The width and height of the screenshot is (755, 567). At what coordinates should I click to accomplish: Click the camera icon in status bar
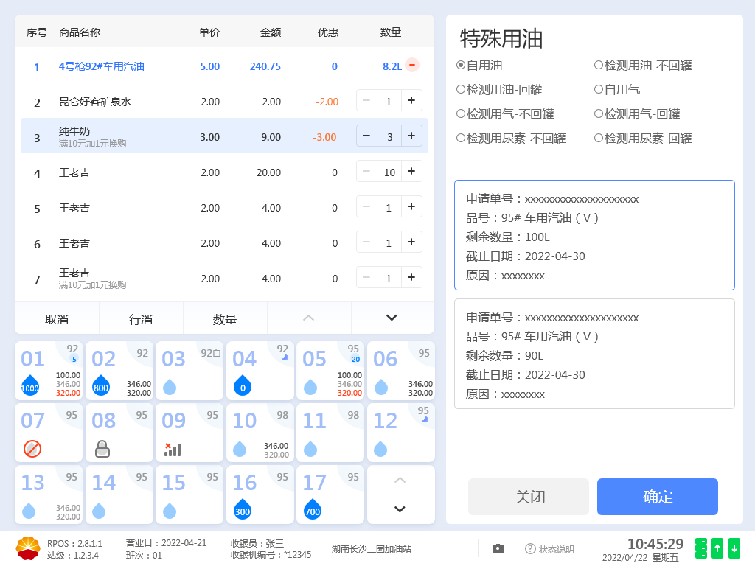click(498, 548)
